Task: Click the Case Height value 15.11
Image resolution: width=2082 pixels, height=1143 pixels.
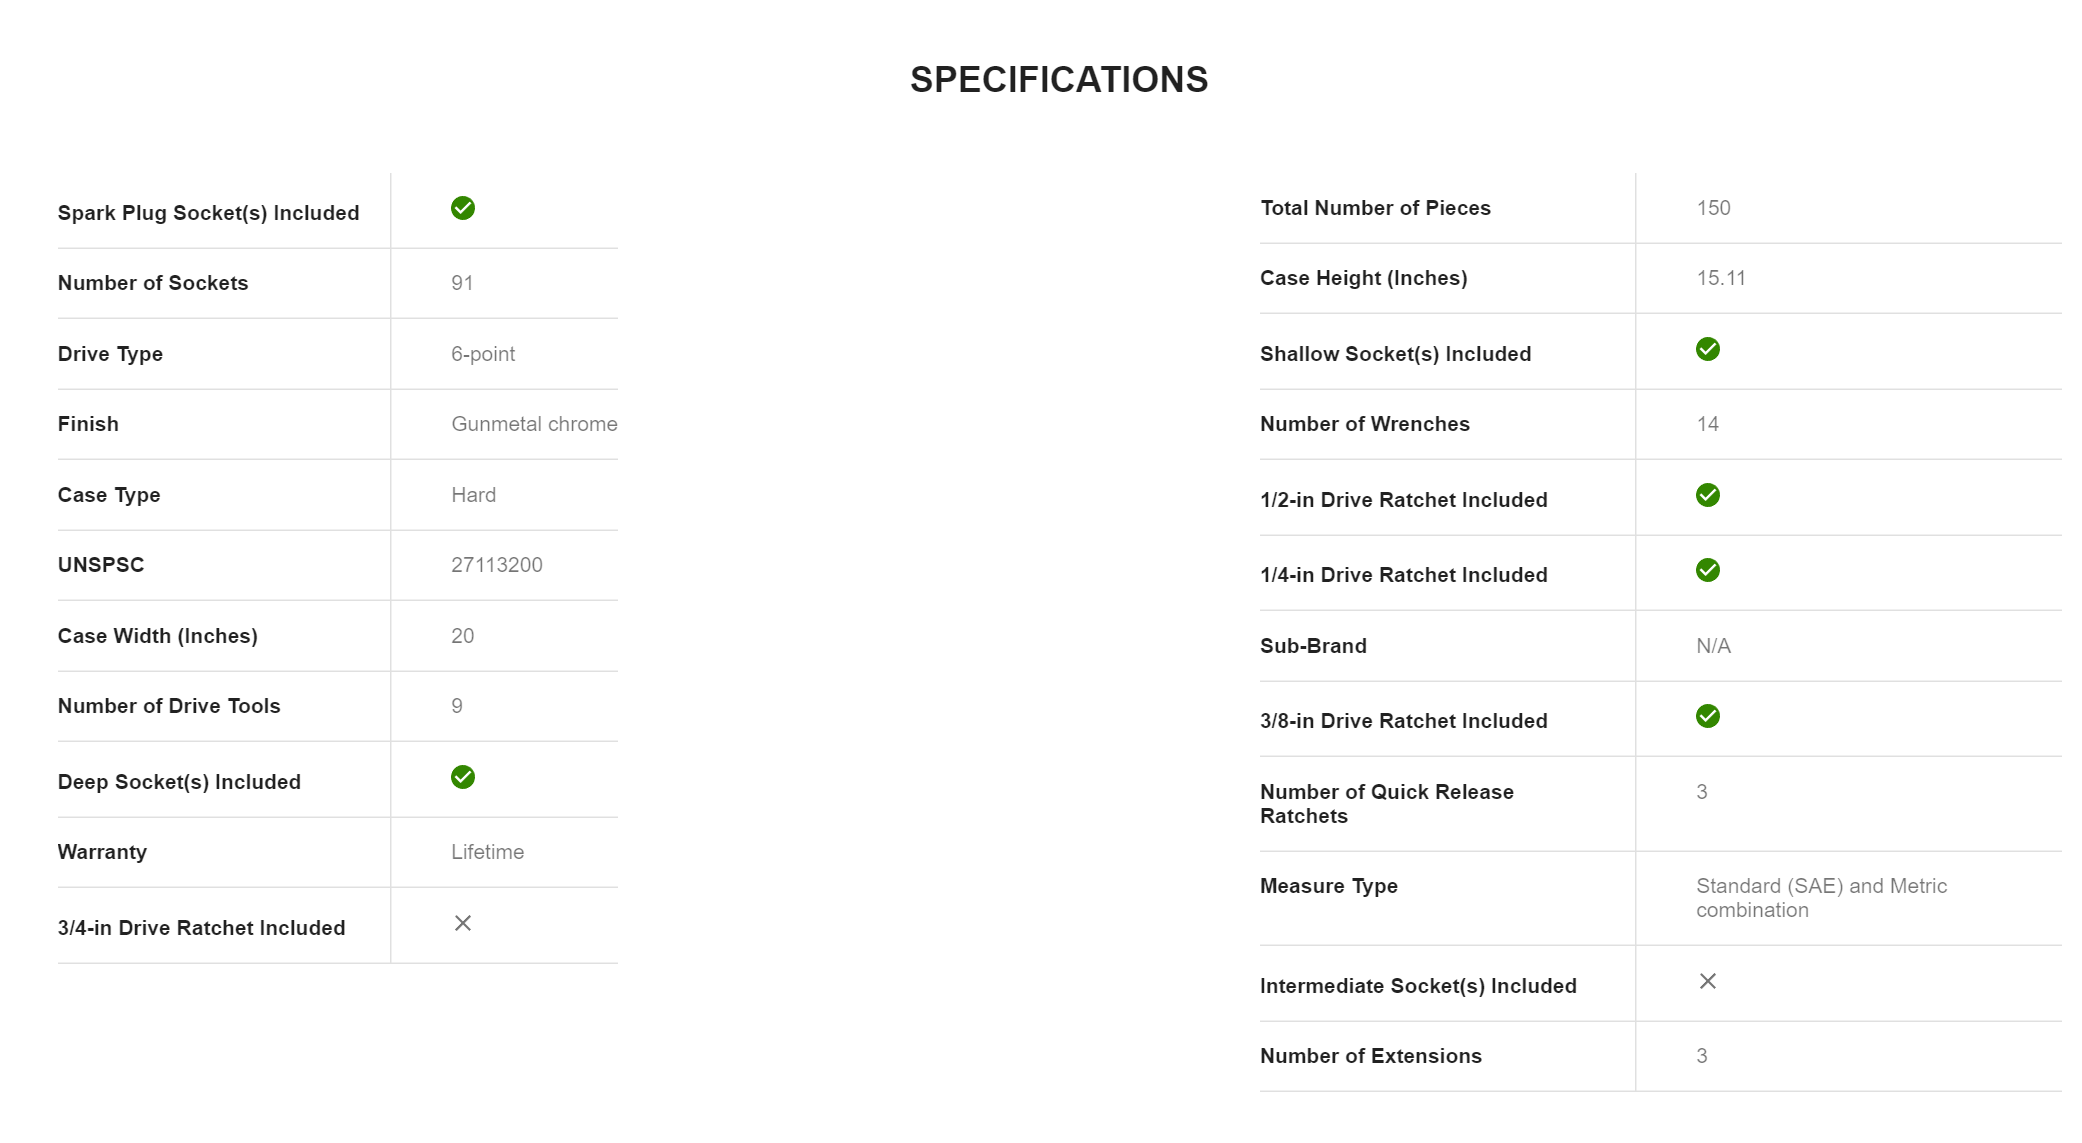Action: point(1720,278)
